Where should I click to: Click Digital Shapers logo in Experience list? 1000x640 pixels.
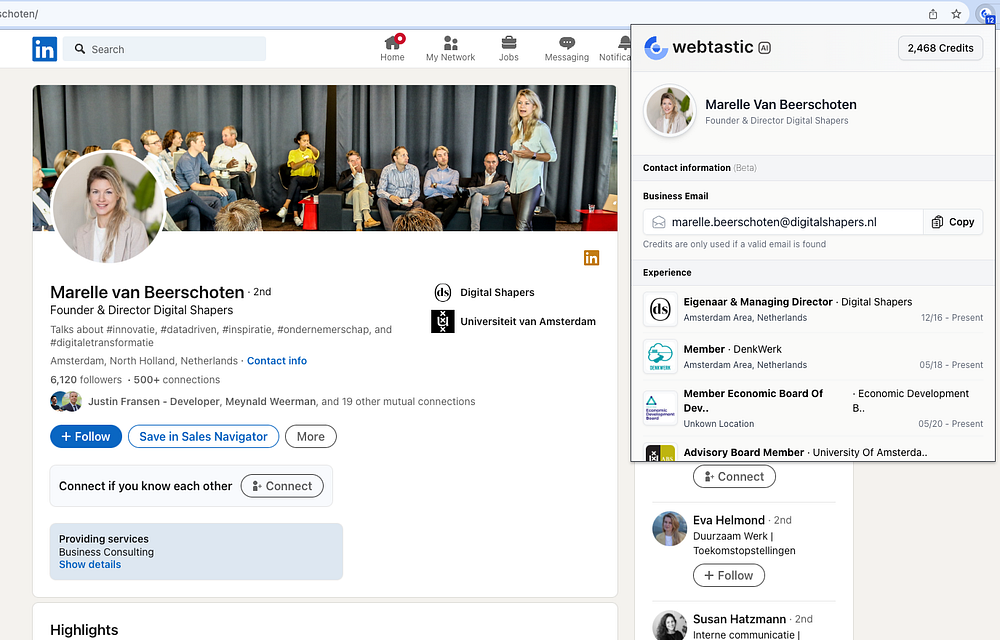660,310
